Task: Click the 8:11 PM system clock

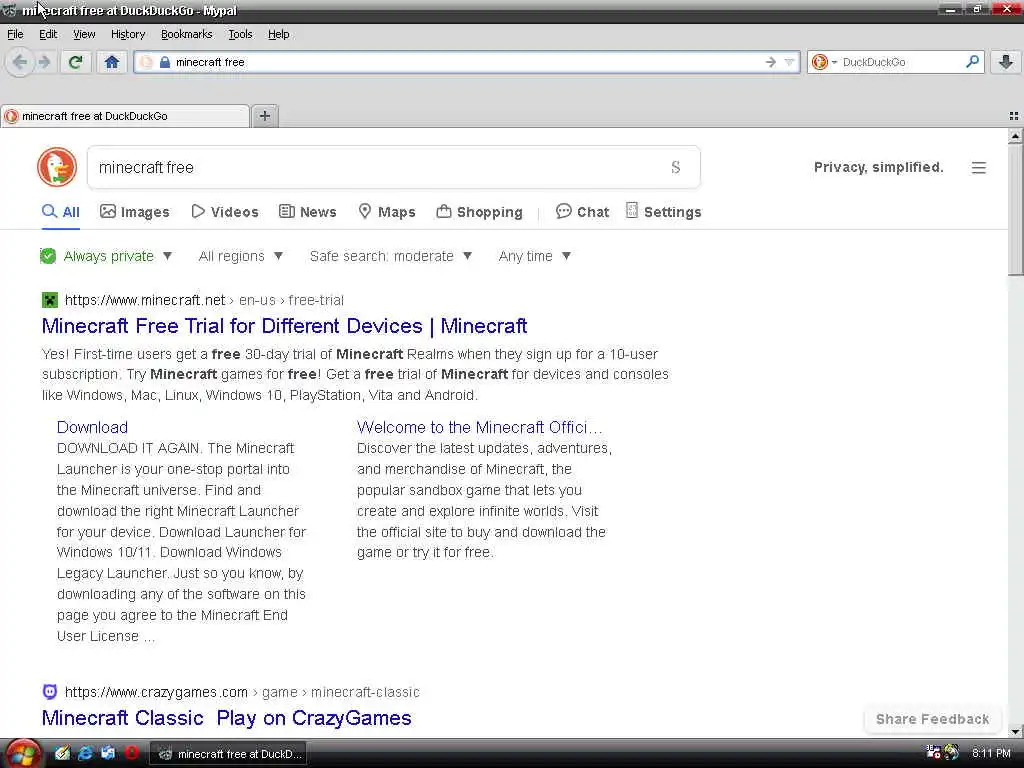Action: click(x=991, y=753)
